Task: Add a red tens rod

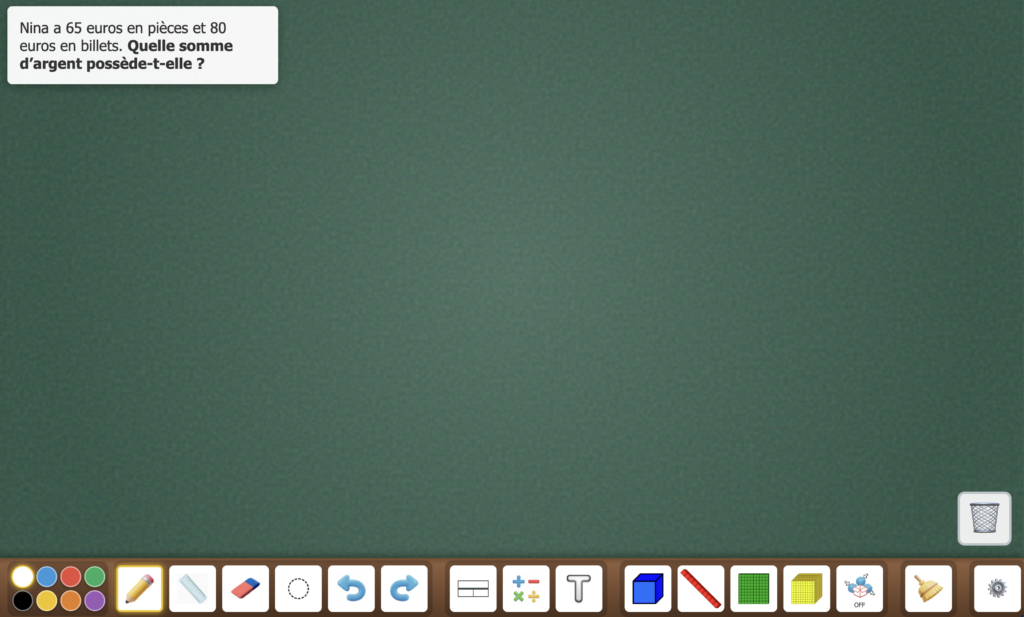Action: (701, 588)
